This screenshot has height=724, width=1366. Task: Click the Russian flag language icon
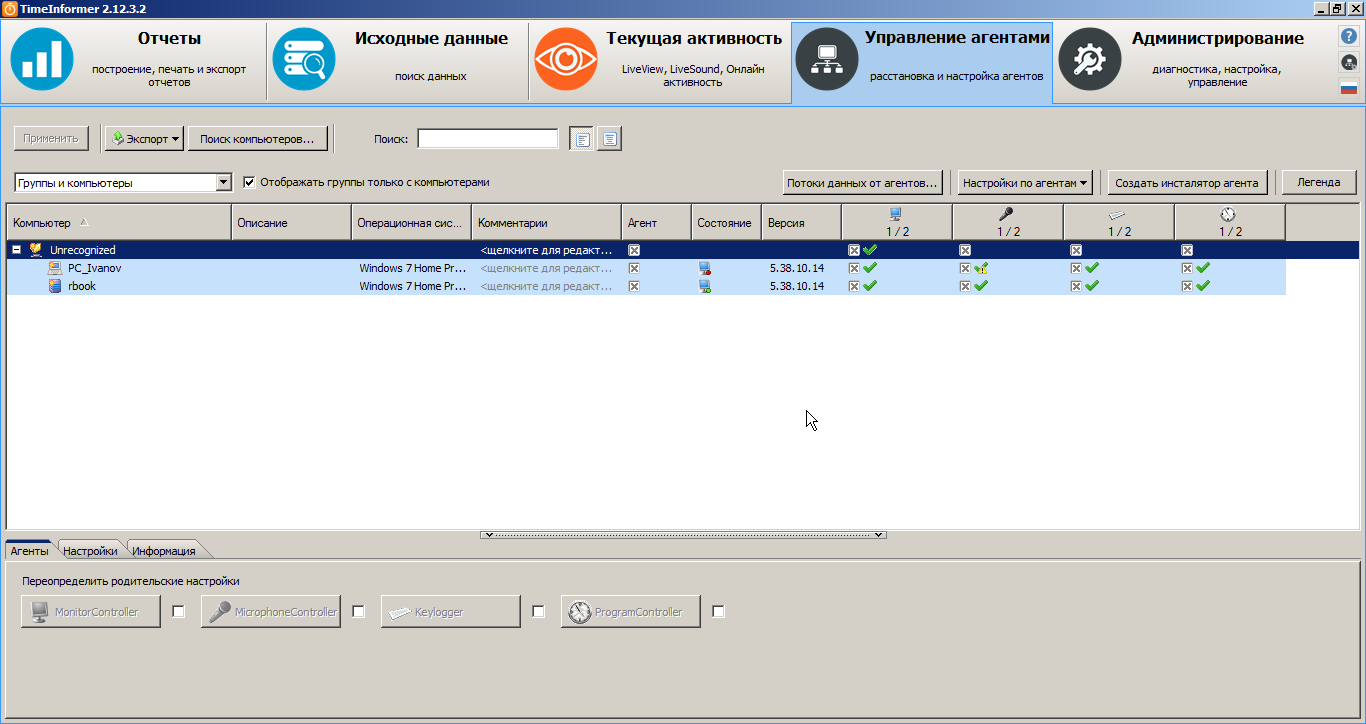coord(1349,88)
